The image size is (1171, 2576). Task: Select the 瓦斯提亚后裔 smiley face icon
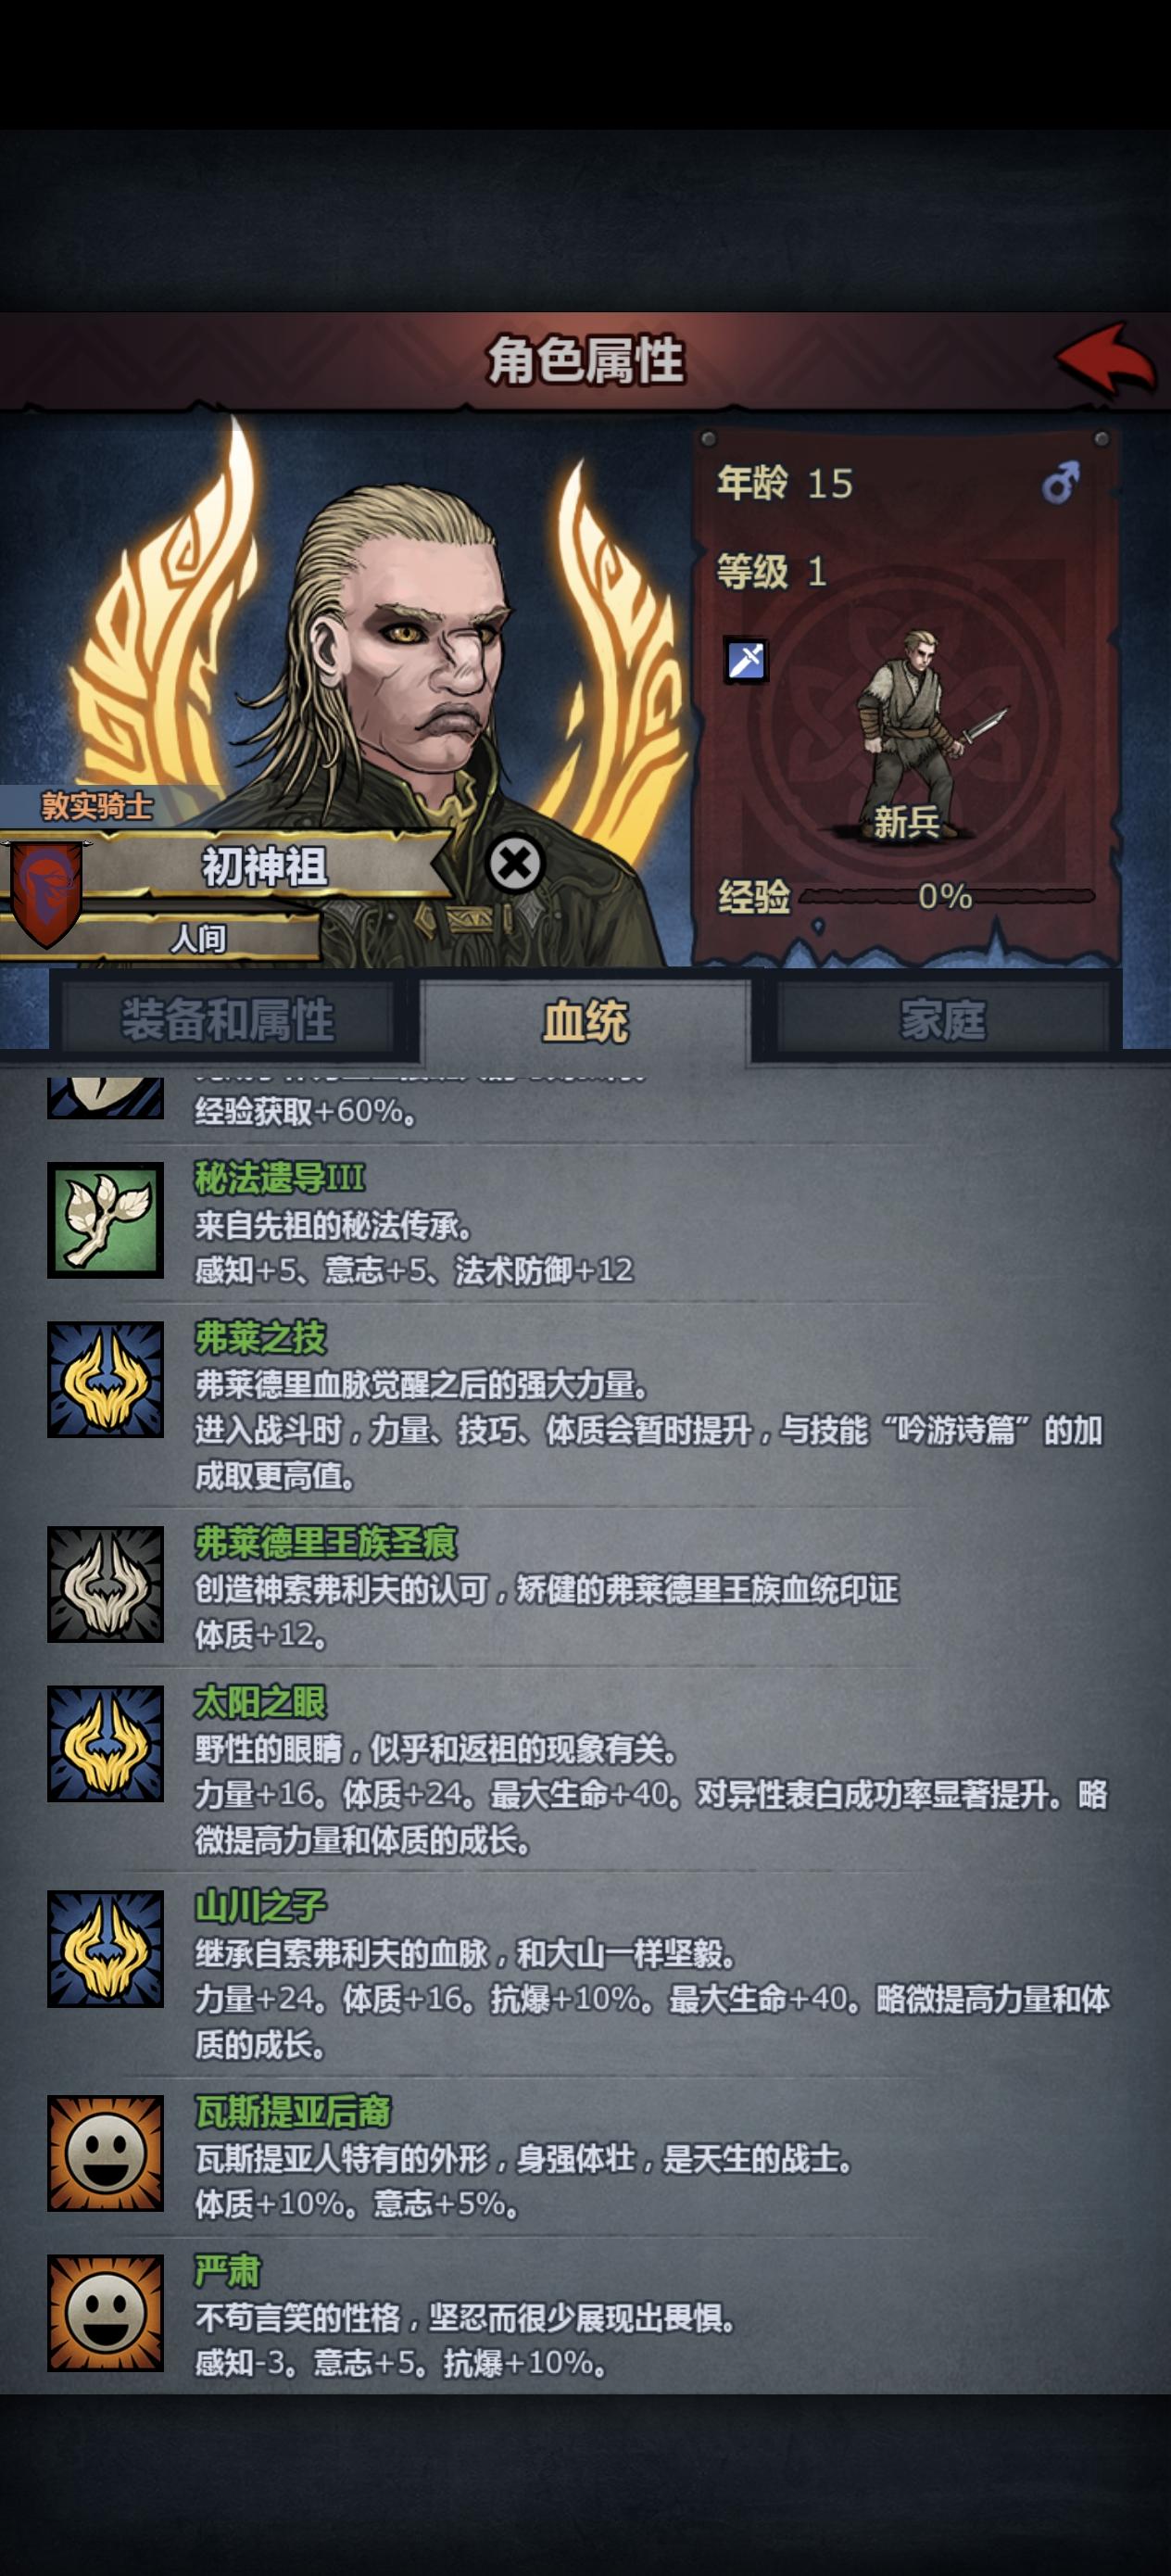pos(106,2154)
